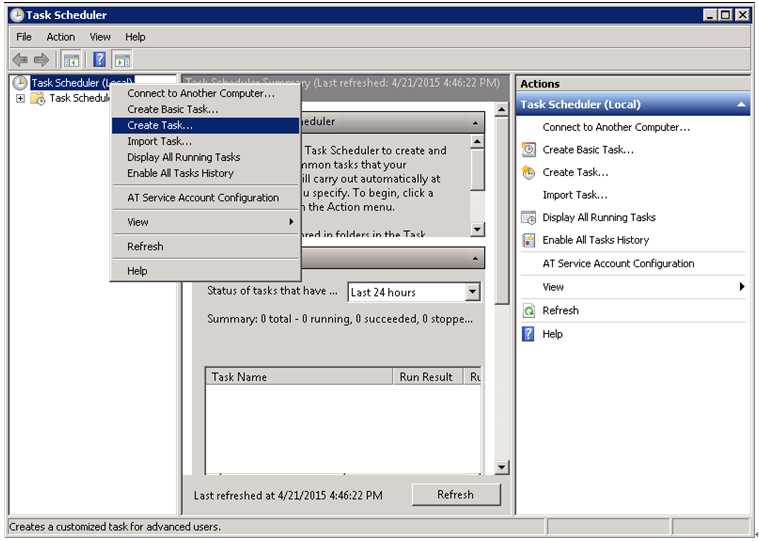
Task: Click the overview text scroll up arrow
Action: point(477,141)
